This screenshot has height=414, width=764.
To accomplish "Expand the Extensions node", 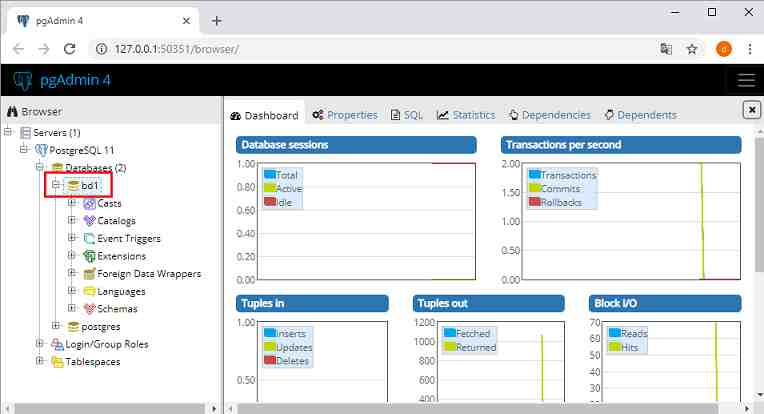I will [72, 255].
